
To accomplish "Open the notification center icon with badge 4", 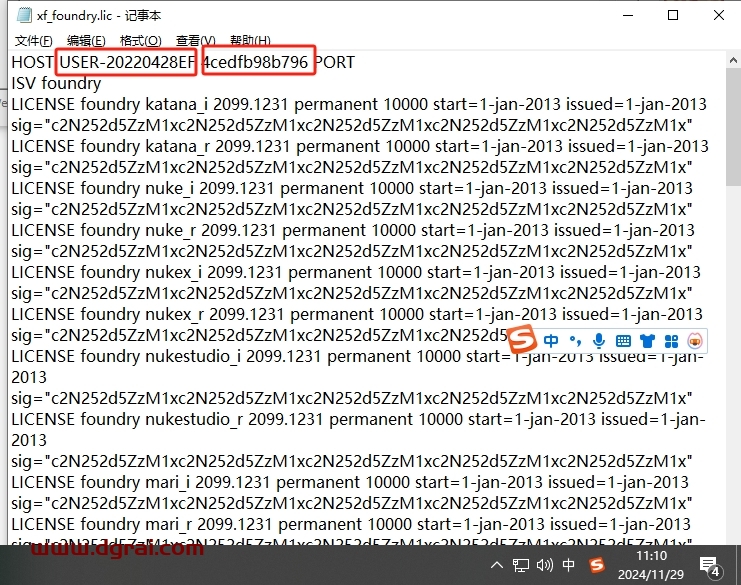I will coord(709,566).
